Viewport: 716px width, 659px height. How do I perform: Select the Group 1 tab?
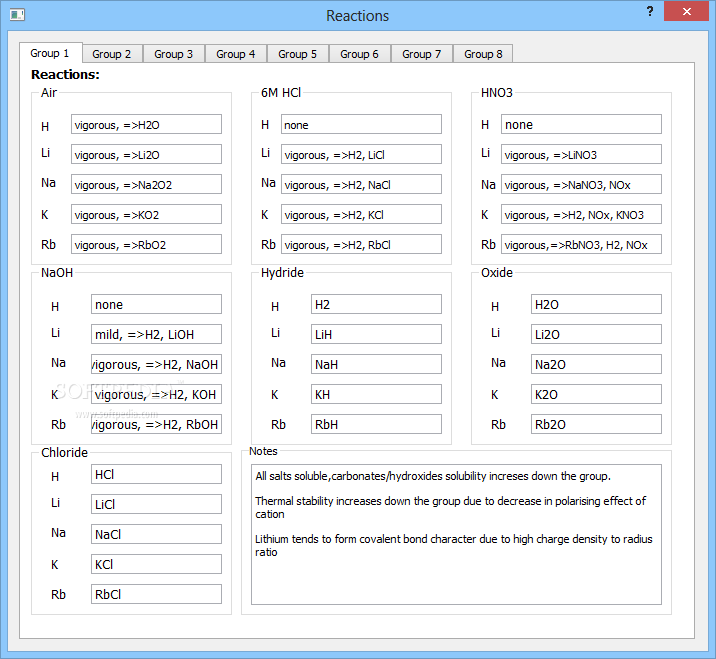pos(50,53)
